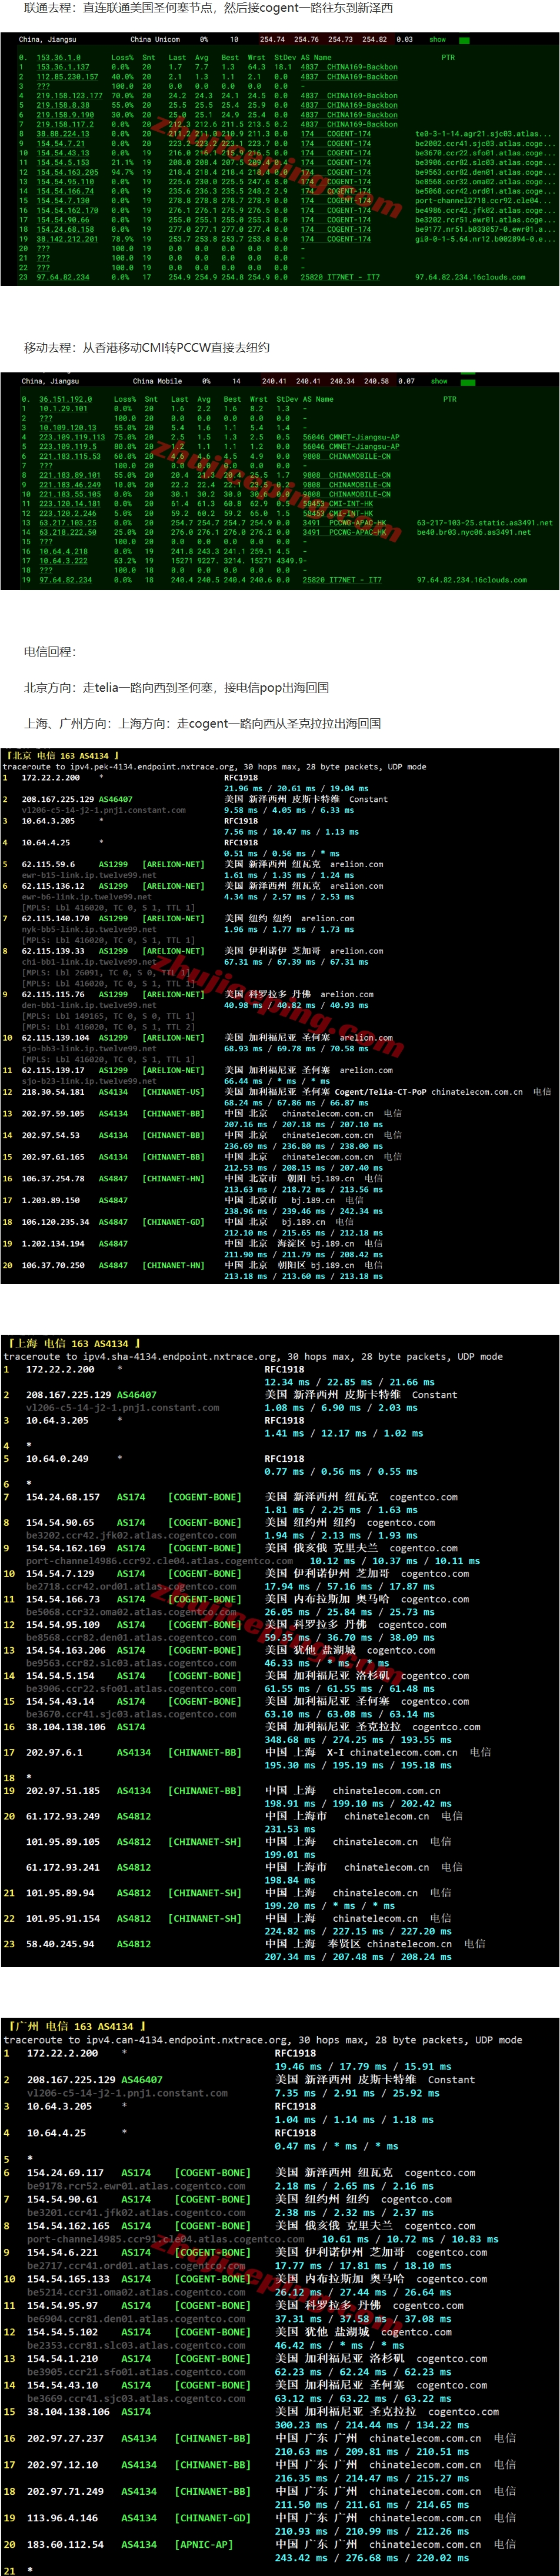Click 'show' in the China Unicom panel
Image resolution: width=560 pixels, height=2576 pixels.
coord(438,40)
